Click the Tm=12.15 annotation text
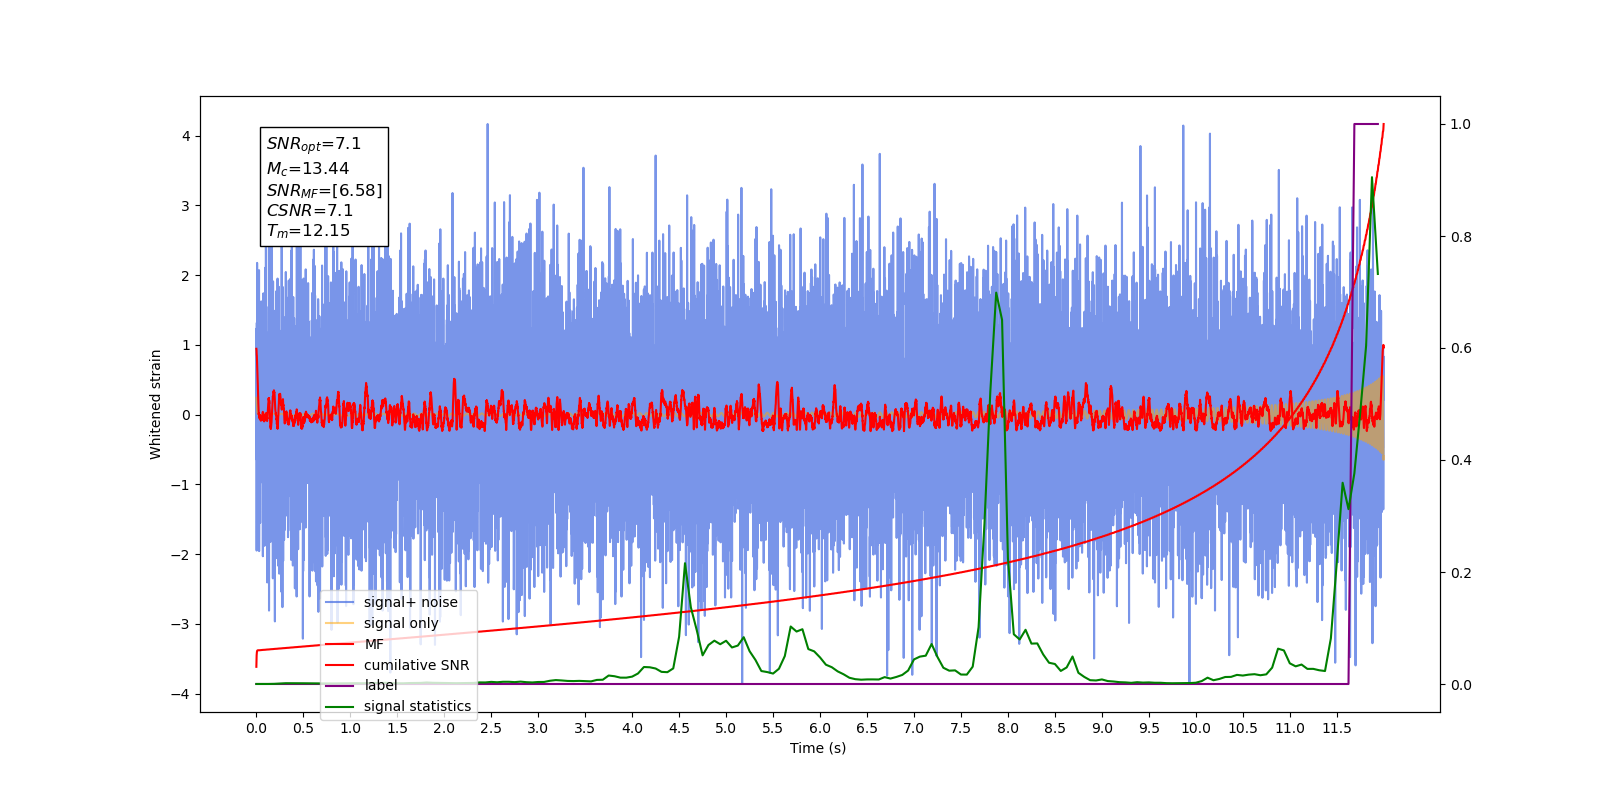 [308, 231]
